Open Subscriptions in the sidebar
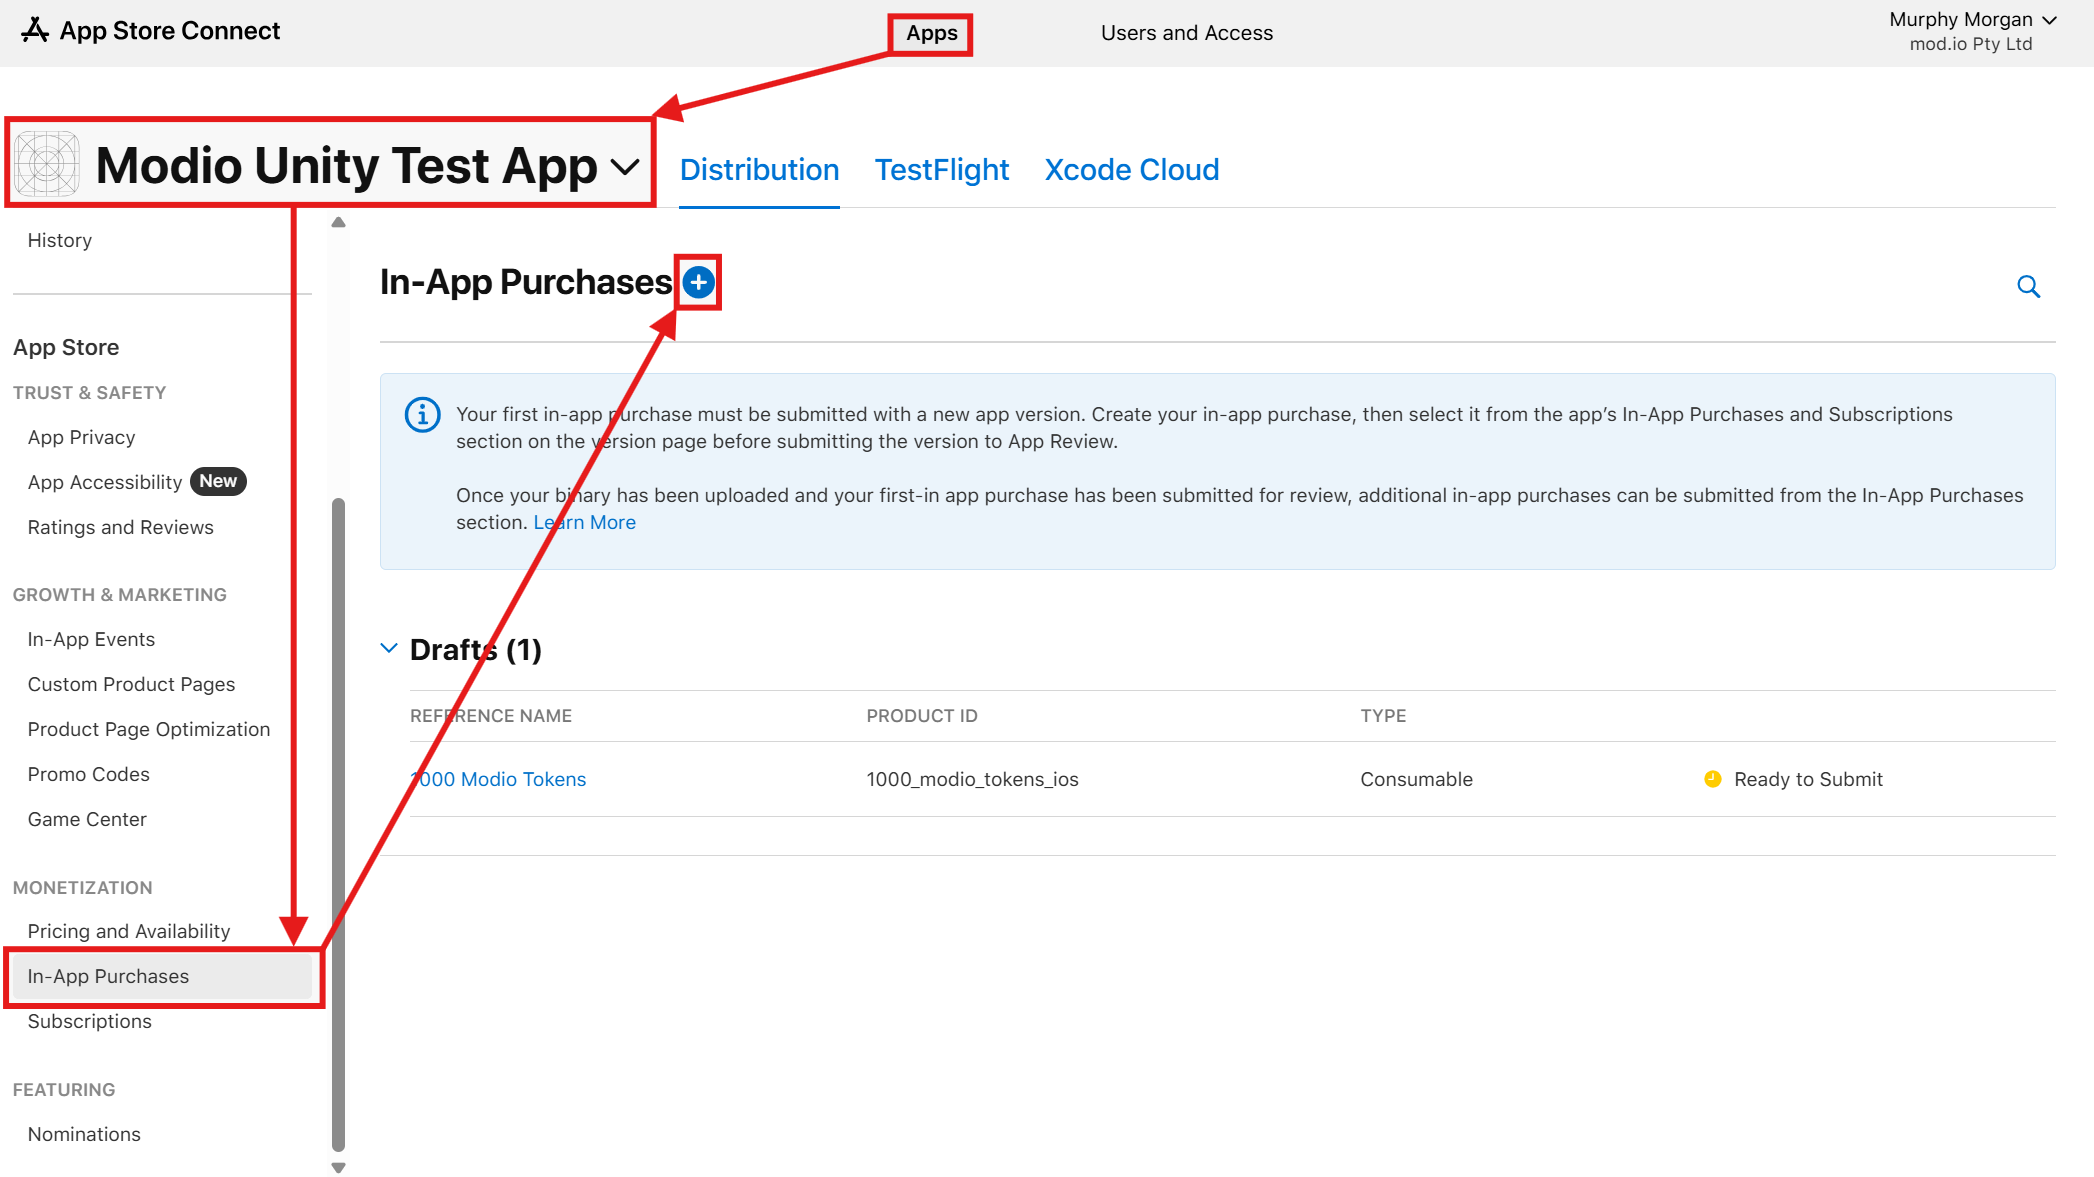This screenshot has height=1177, width=2094. (89, 1021)
